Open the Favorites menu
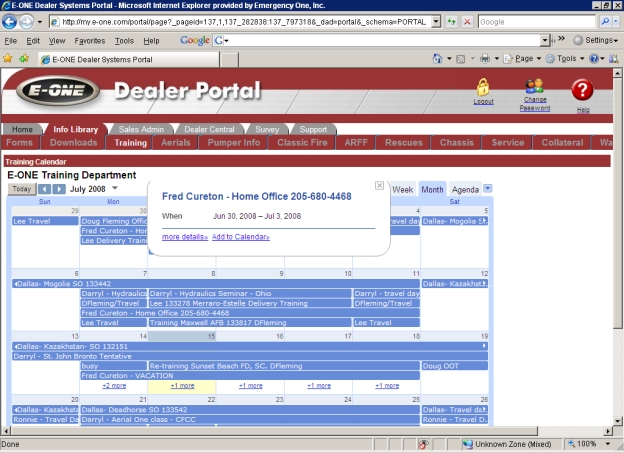Image resolution: width=624 pixels, height=453 pixels. [90, 41]
